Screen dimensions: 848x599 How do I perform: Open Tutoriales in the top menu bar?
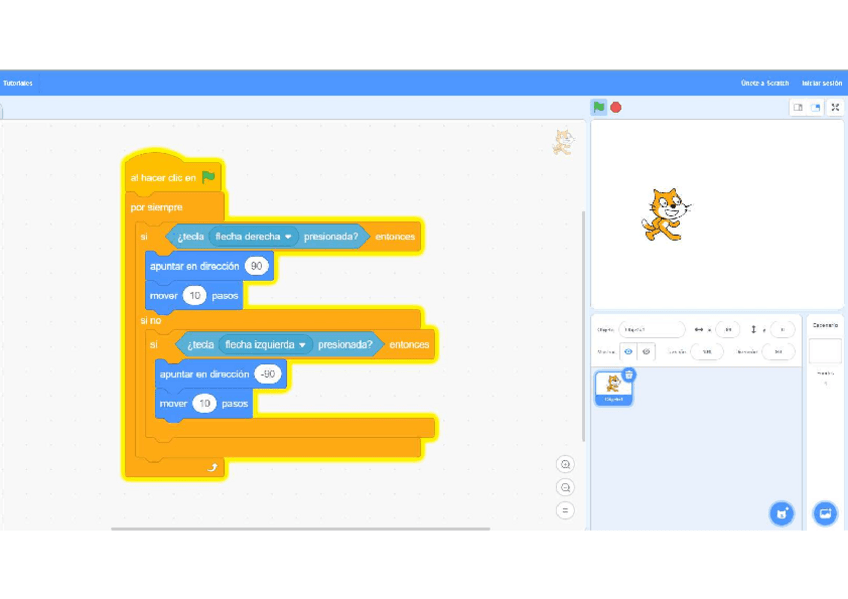click(18, 83)
